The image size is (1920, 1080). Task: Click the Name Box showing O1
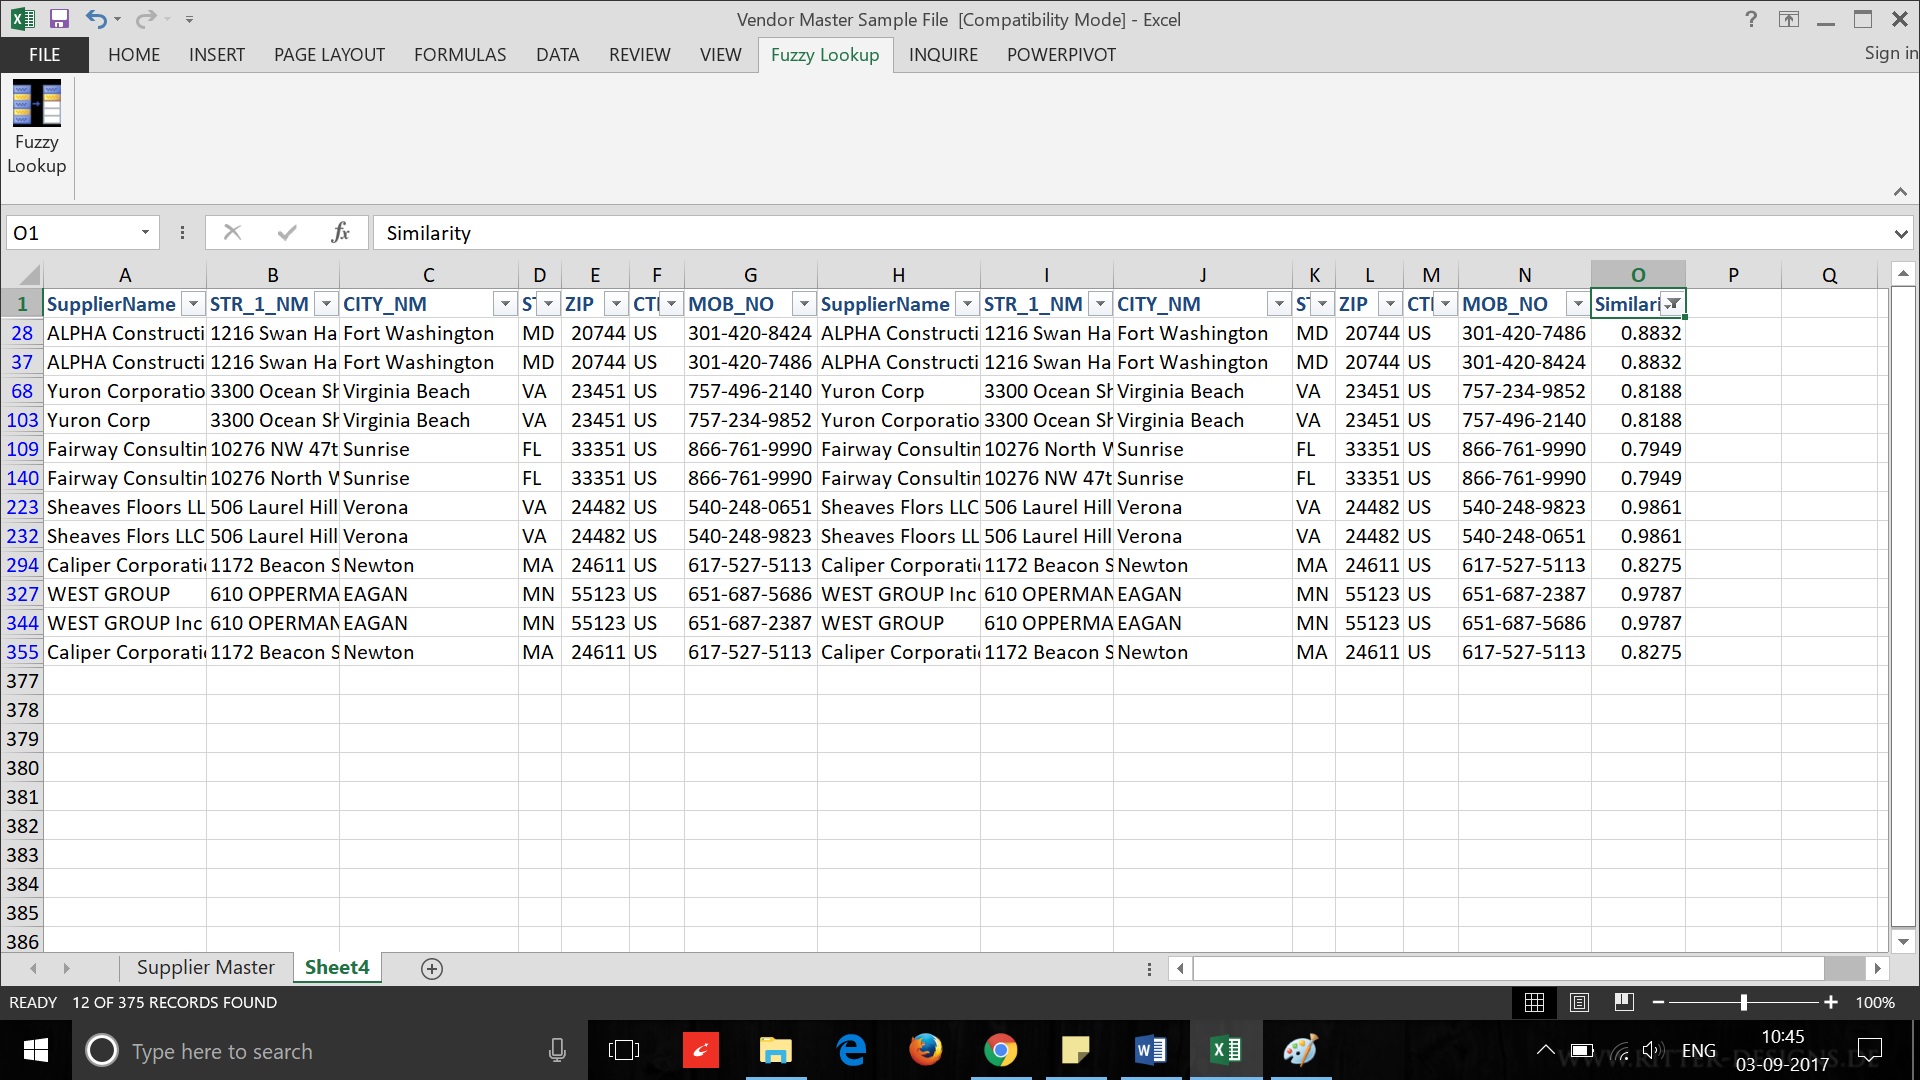pyautogui.click(x=72, y=233)
